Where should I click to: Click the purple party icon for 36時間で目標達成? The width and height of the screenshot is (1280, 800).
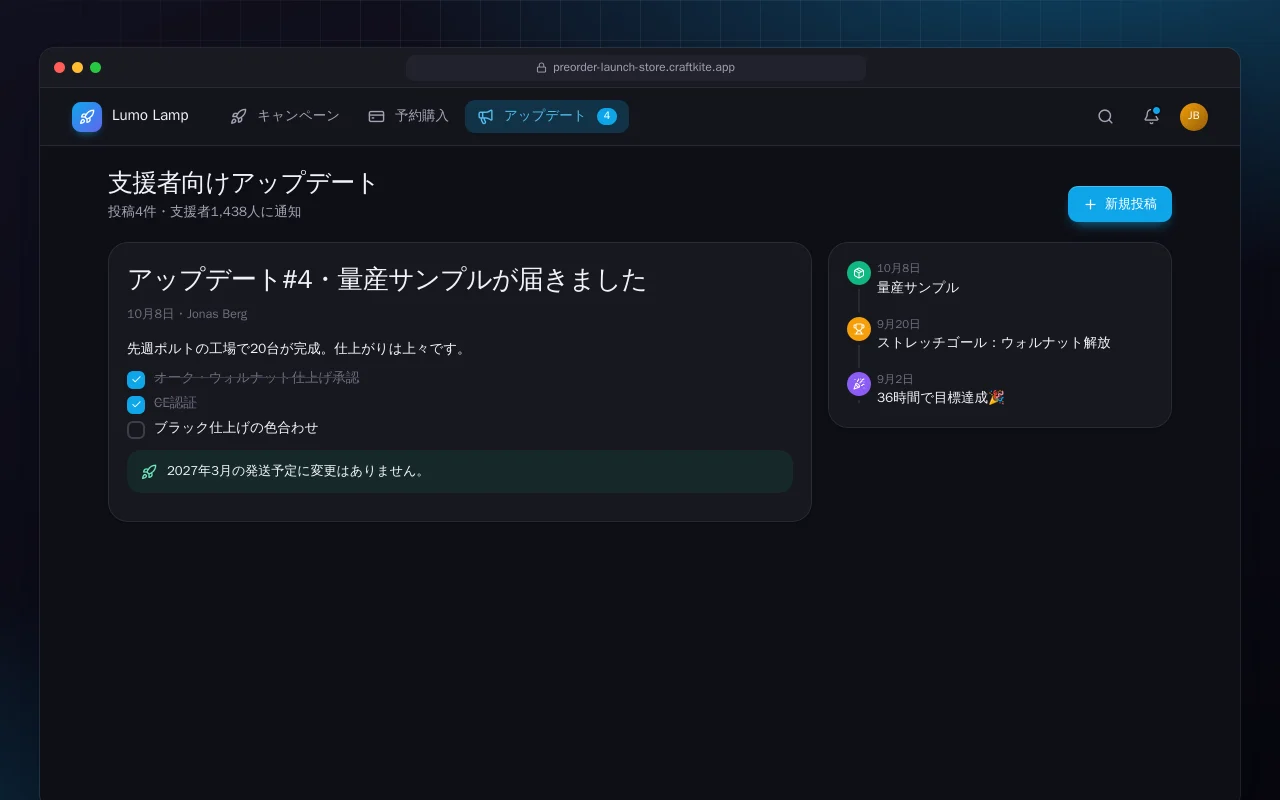[x=859, y=384]
